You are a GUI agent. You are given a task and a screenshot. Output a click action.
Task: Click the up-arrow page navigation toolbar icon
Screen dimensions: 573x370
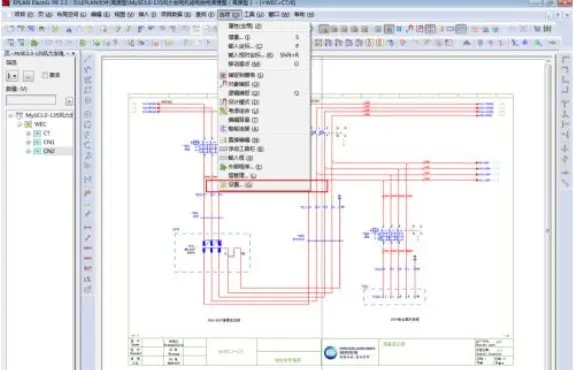coord(467,43)
